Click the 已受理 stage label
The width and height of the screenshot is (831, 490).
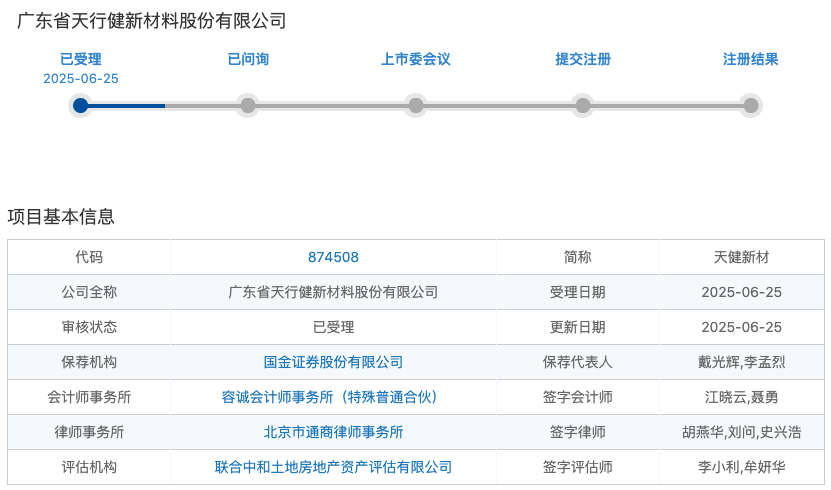[81, 59]
